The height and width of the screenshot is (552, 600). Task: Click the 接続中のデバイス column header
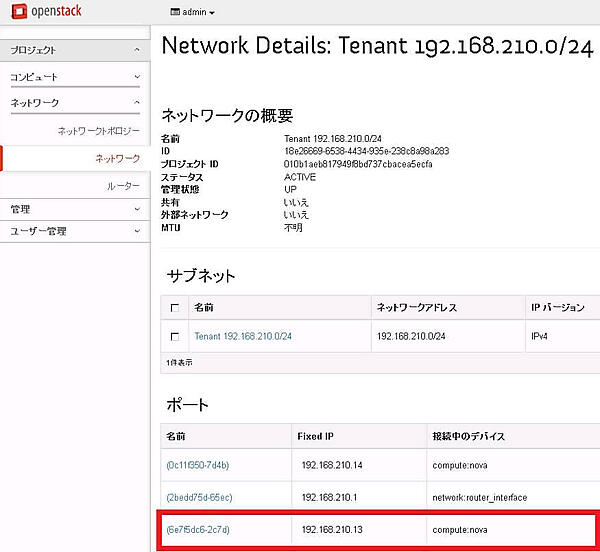click(x=469, y=436)
